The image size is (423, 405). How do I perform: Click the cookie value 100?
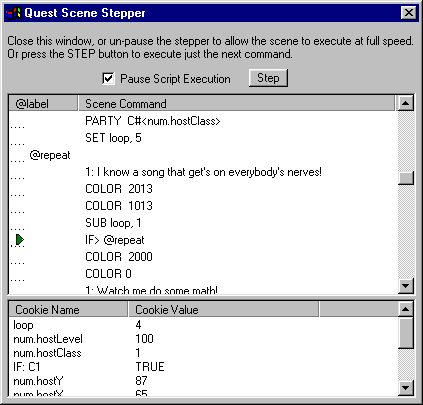(144, 339)
